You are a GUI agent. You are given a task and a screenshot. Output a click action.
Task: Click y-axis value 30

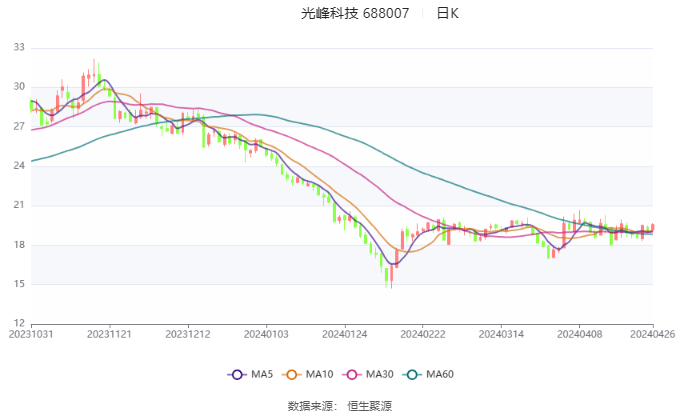pyautogui.click(x=19, y=87)
